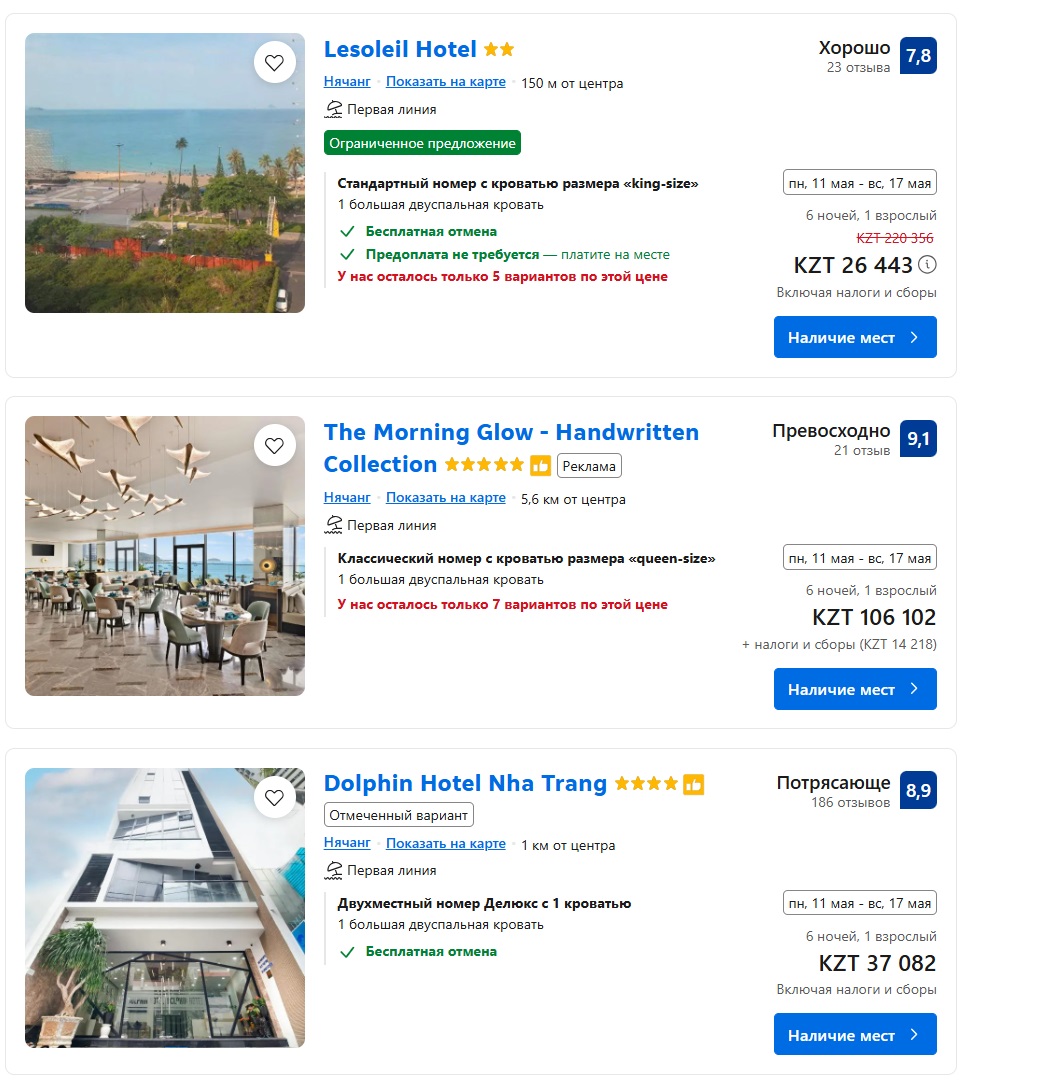Open Dolphin Hotel Nha Trang title link
This screenshot has height=1091, width=1058.
(x=465, y=784)
